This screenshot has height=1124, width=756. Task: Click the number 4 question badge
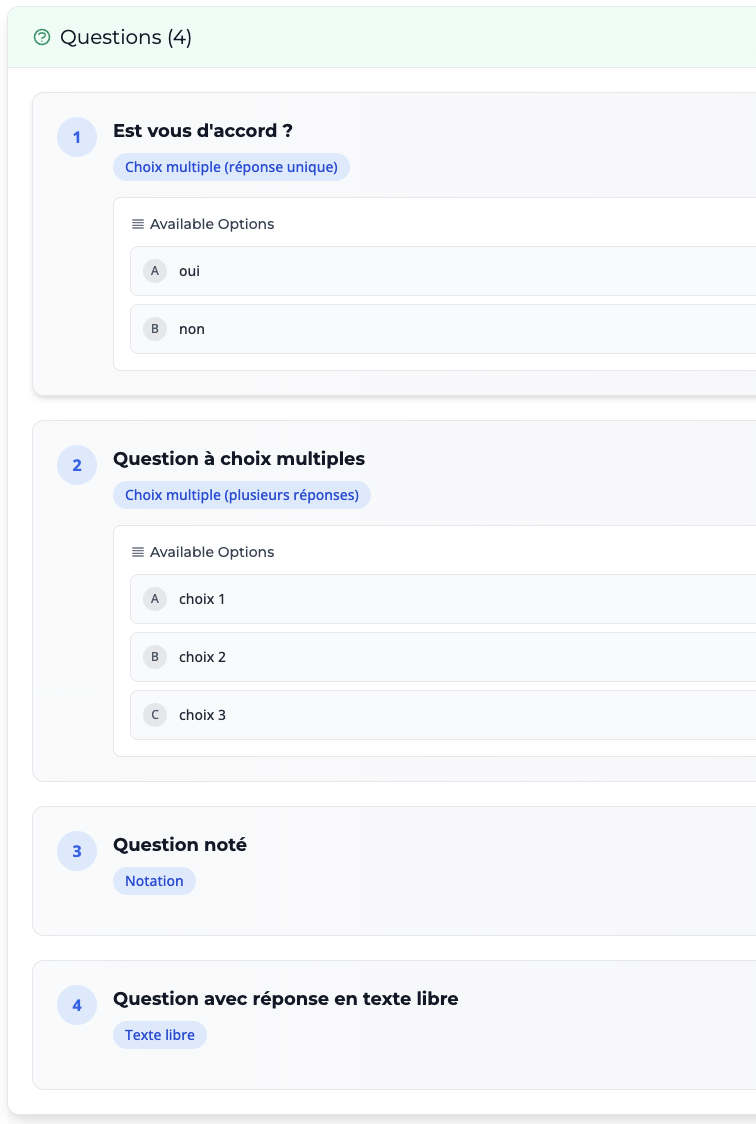point(77,1005)
